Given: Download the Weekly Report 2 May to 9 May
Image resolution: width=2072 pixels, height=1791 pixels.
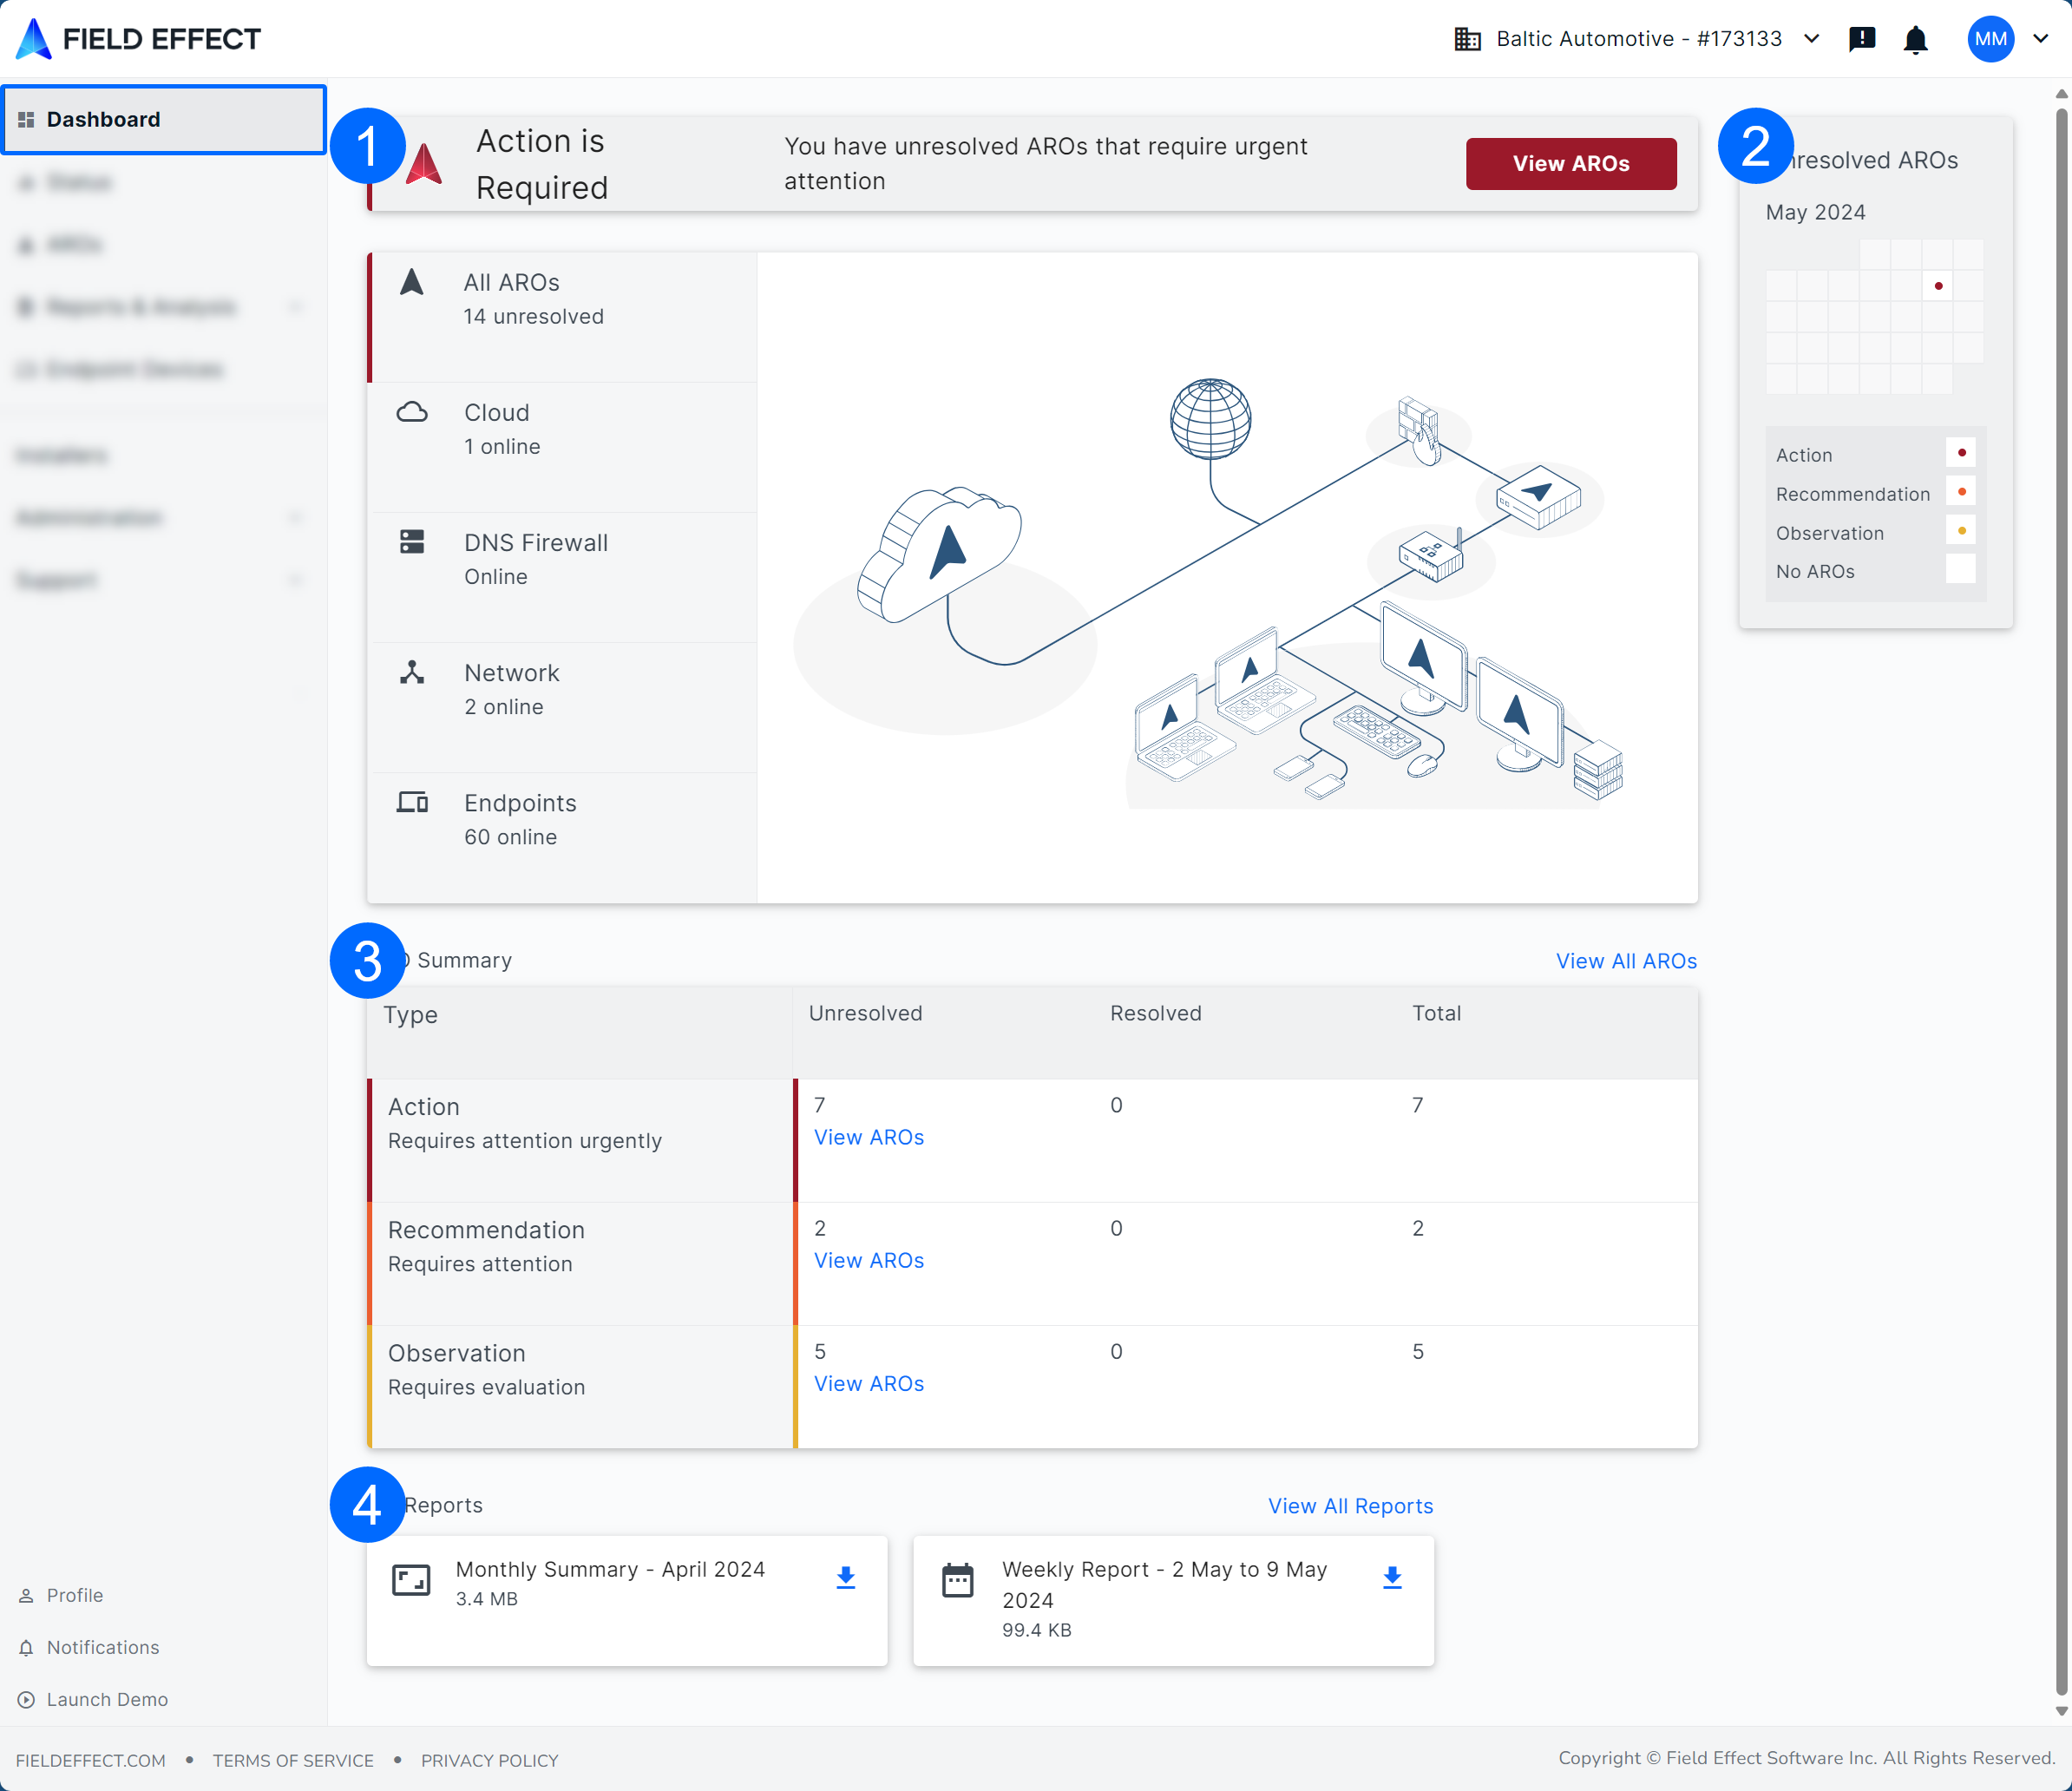Looking at the screenshot, I should point(1392,1577).
